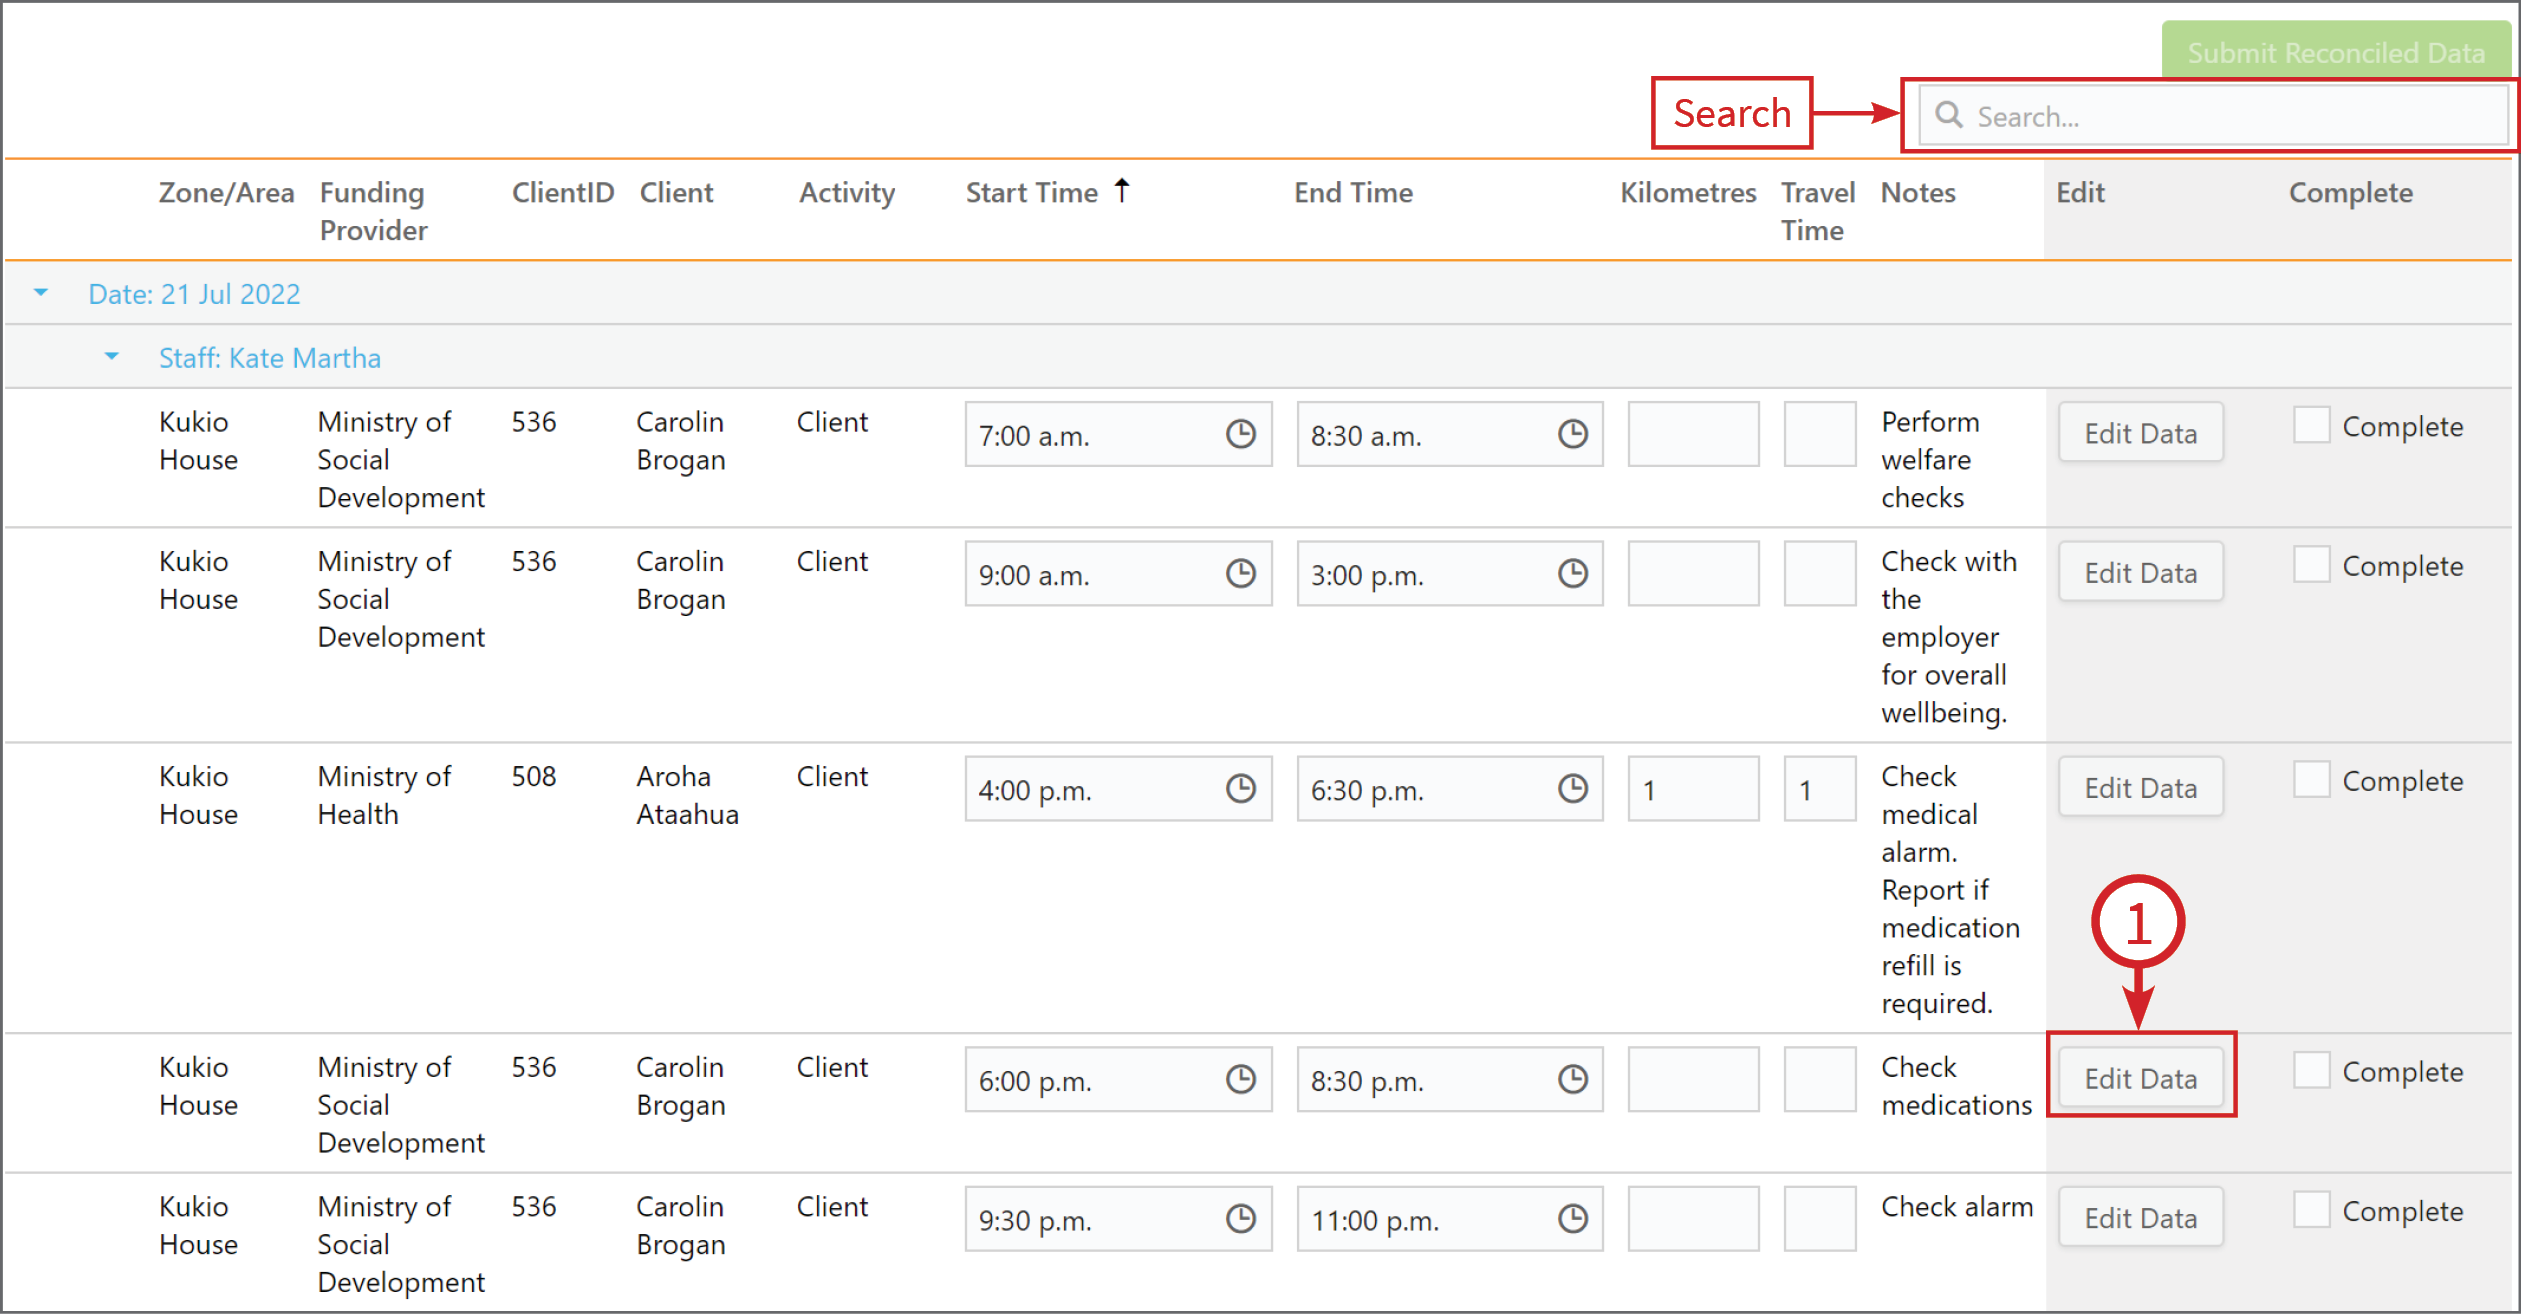This screenshot has height=1314, width=2521.
Task: Open clock picker for 8:30 p.m. end time
Action: (x=1572, y=1079)
